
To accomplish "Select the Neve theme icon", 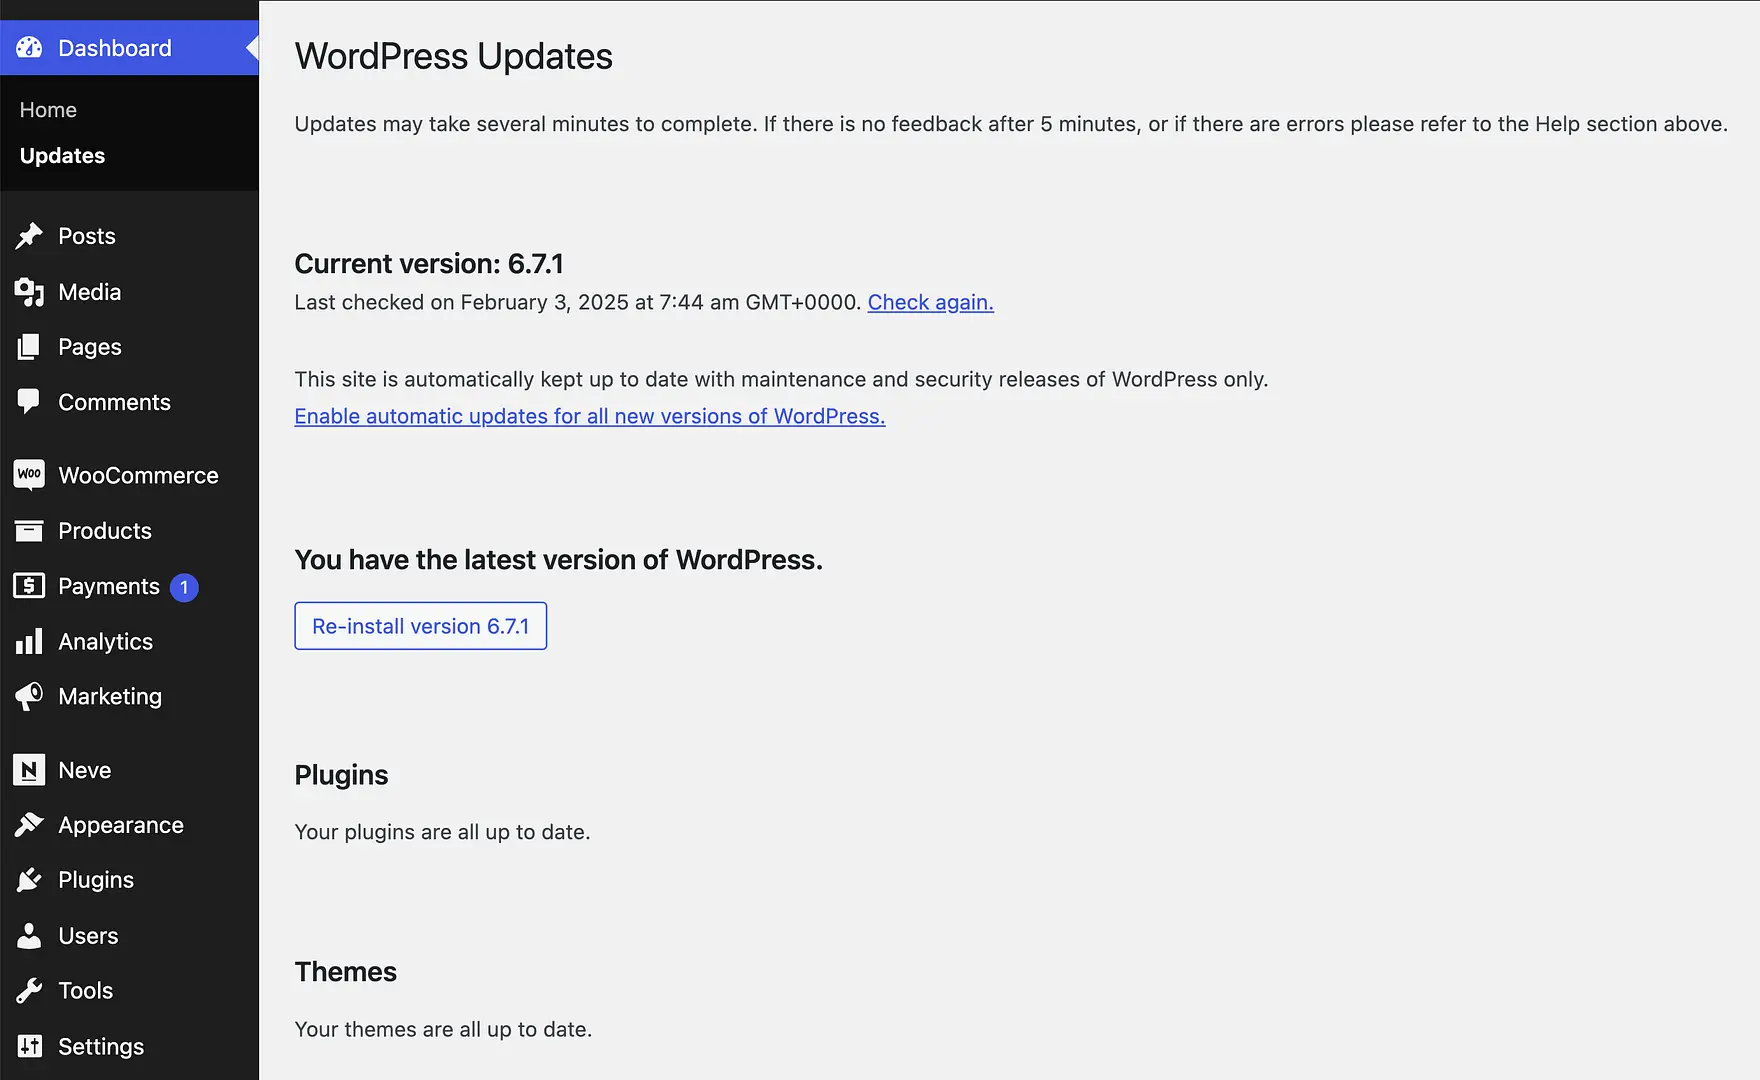I will (29, 770).
